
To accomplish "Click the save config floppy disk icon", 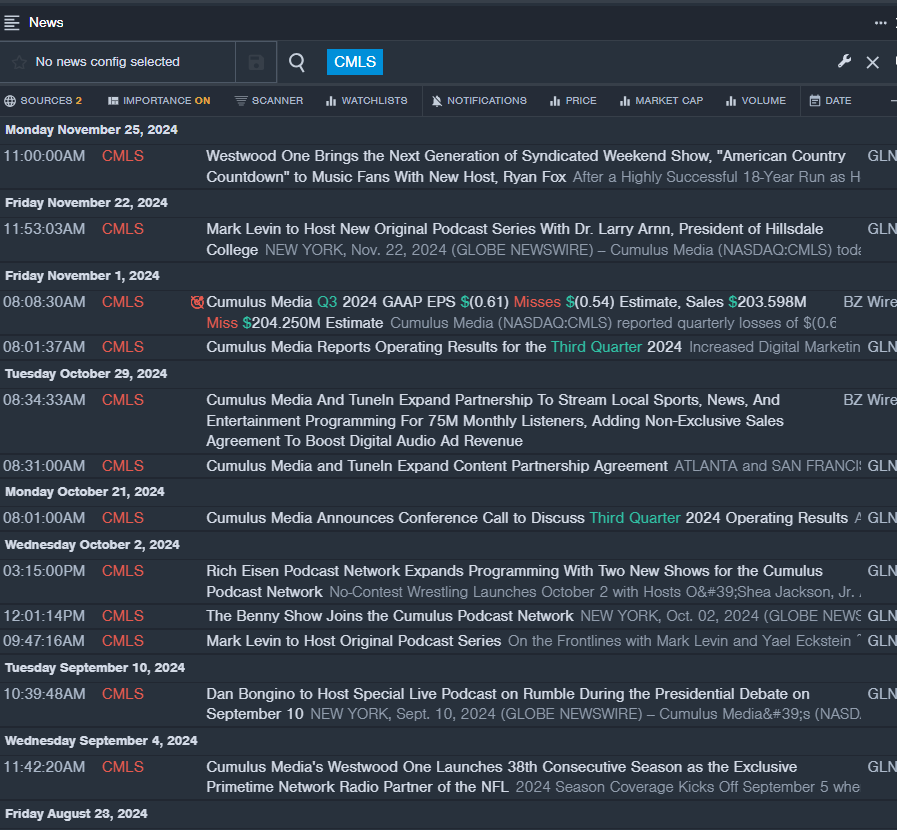I will coord(256,62).
